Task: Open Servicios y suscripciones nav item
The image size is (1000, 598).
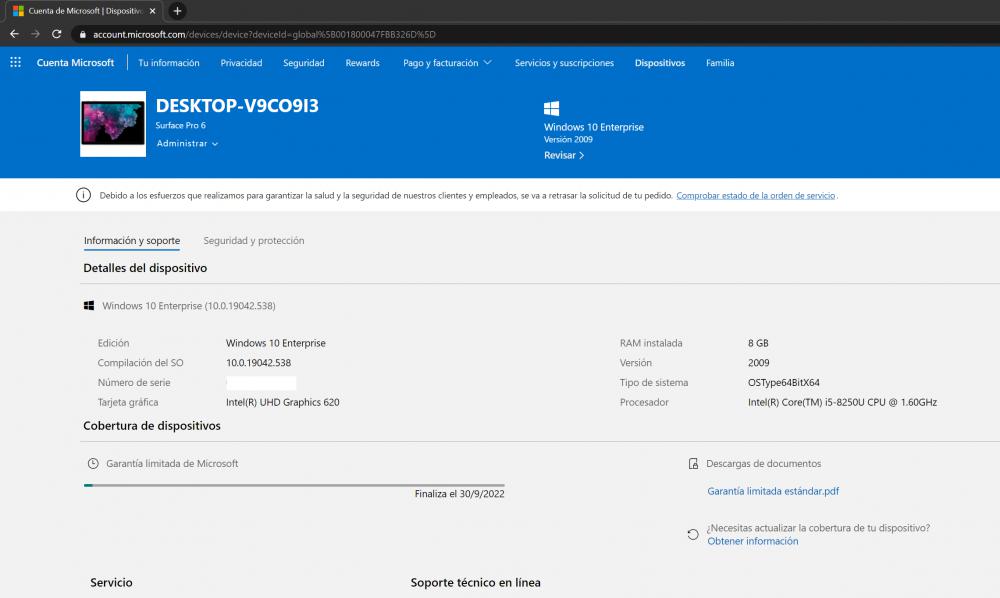Action: pyautogui.click(x=564, y=62)
